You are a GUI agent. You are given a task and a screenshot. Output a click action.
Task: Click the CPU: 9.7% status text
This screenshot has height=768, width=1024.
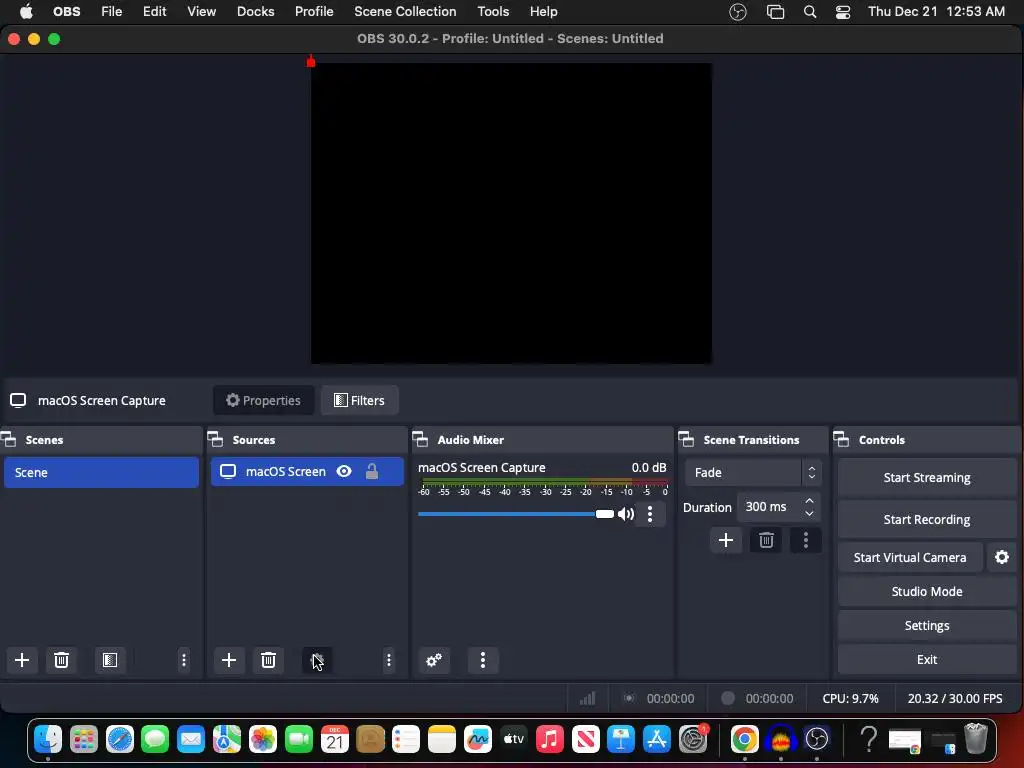[850, 698]
